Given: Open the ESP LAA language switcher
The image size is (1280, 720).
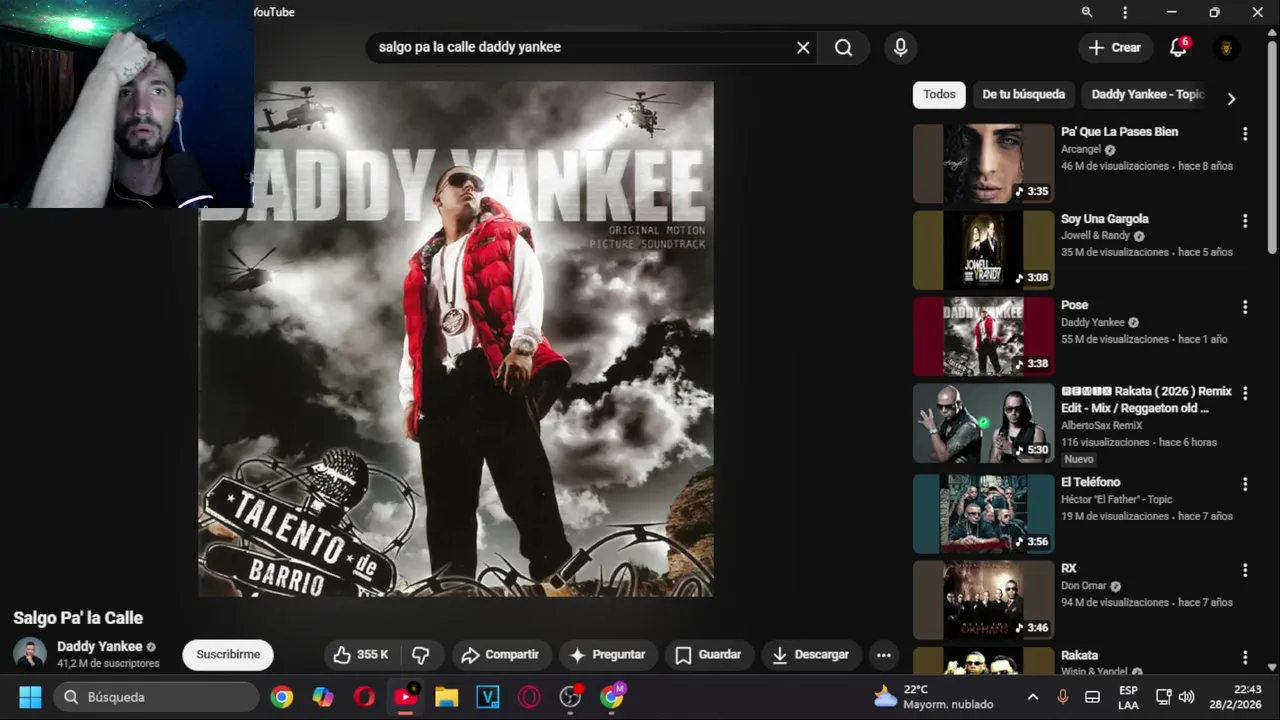Looking at the screenshot, I should pos(1128,697).
